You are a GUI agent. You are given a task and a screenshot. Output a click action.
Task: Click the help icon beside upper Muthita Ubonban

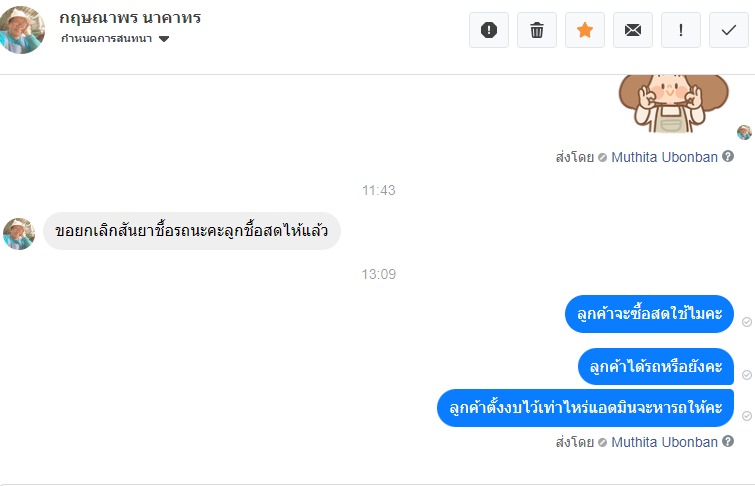pos(728,157)
